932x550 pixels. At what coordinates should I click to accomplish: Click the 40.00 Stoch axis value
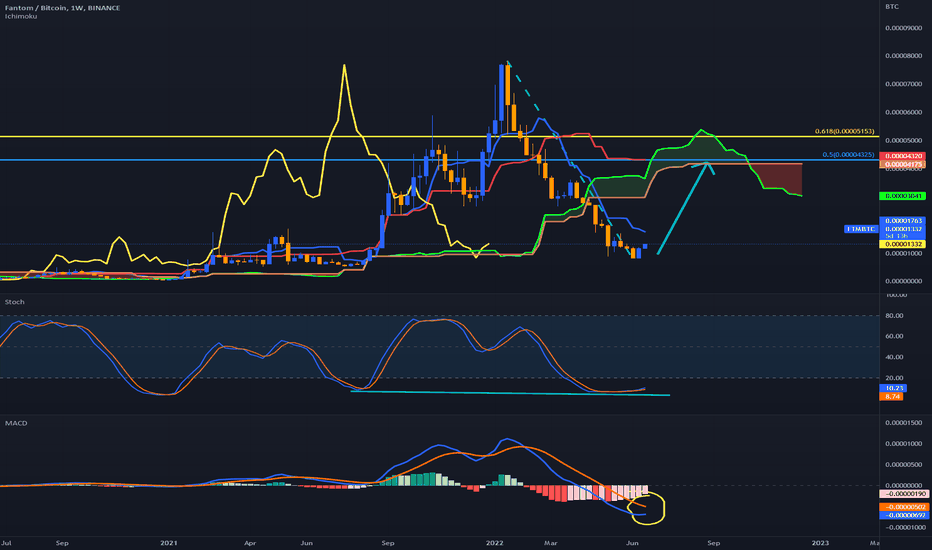pos(894,357)
